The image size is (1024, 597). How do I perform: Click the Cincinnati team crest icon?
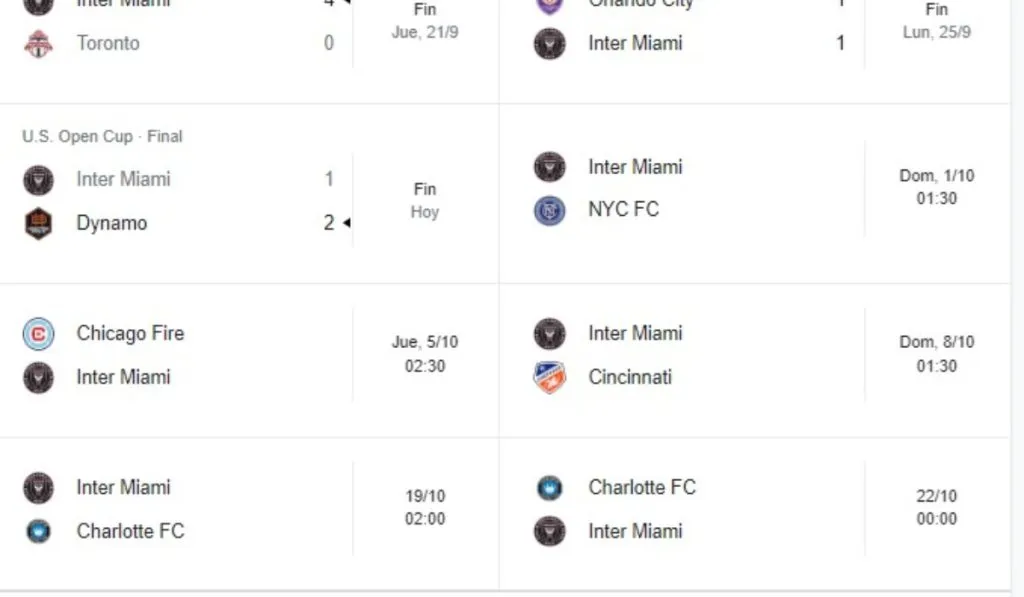tap(550, 377)
